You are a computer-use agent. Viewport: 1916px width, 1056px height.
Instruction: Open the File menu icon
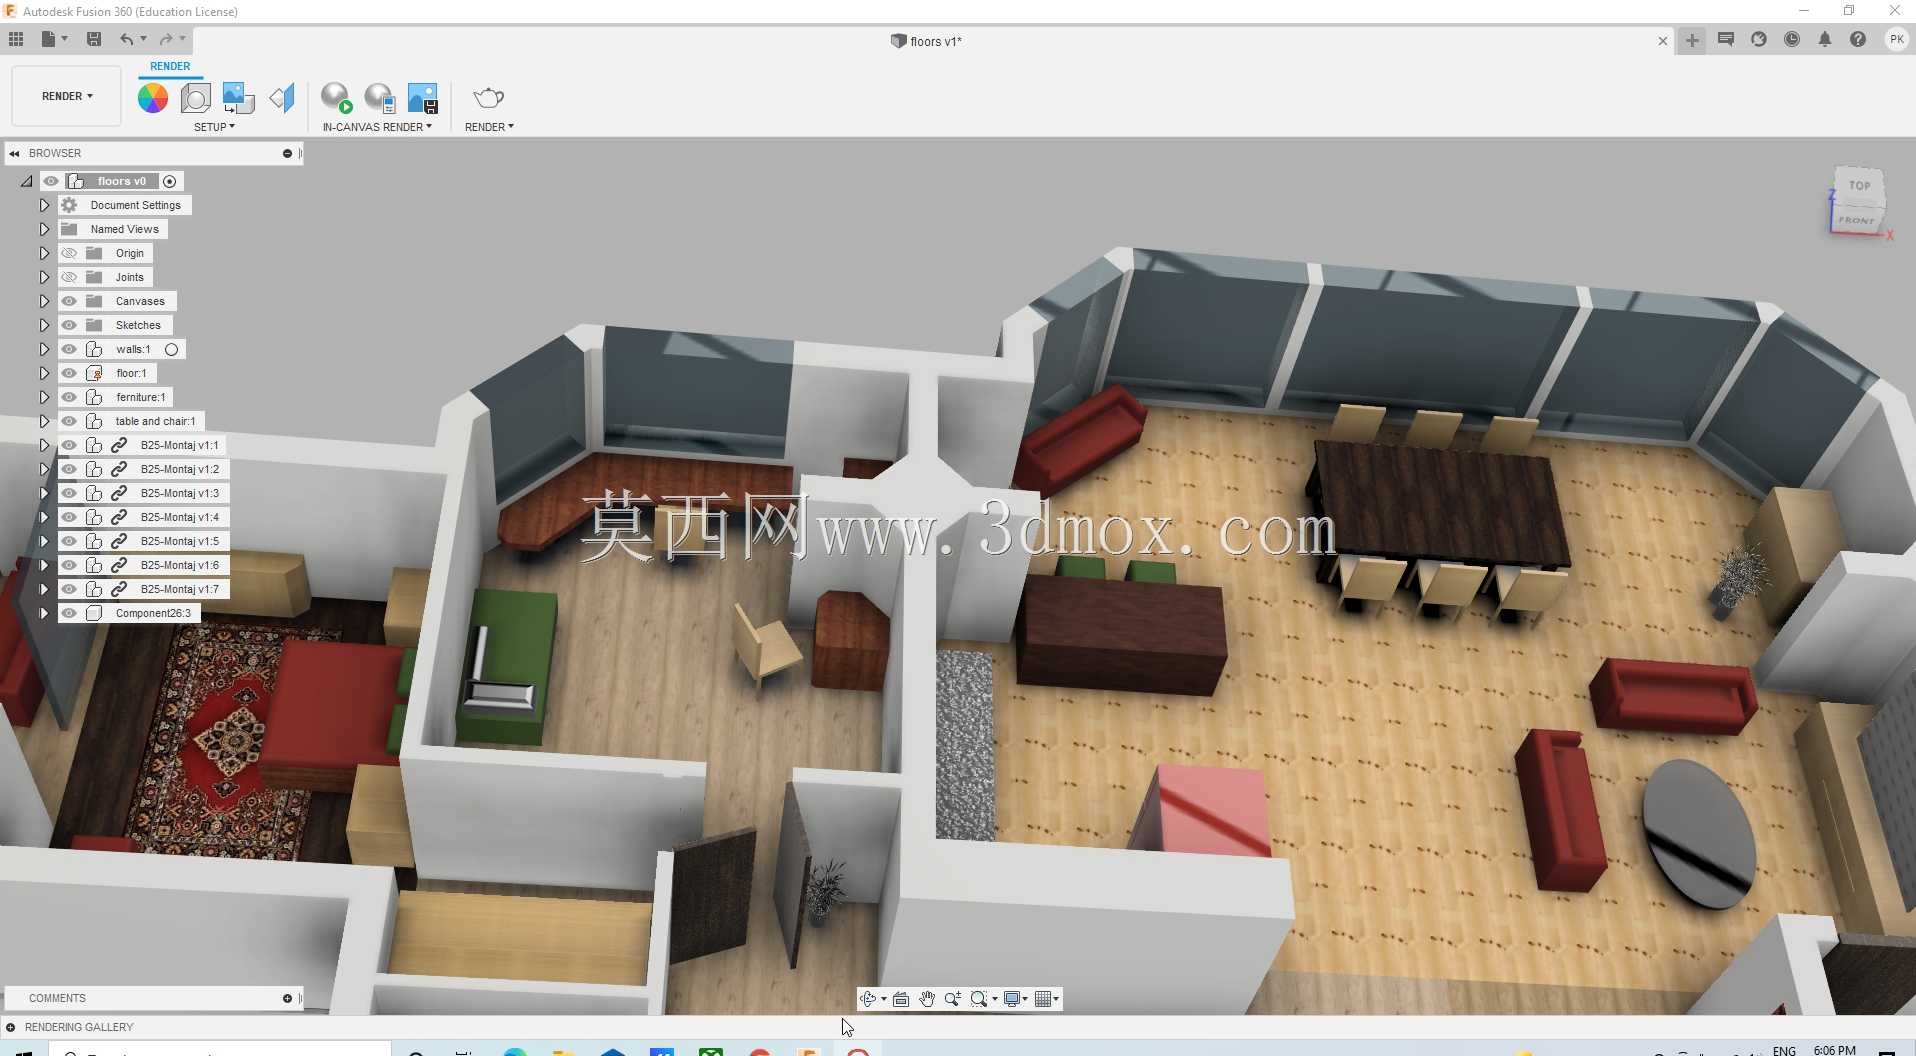pyautogui.click(x=48, y=39)
